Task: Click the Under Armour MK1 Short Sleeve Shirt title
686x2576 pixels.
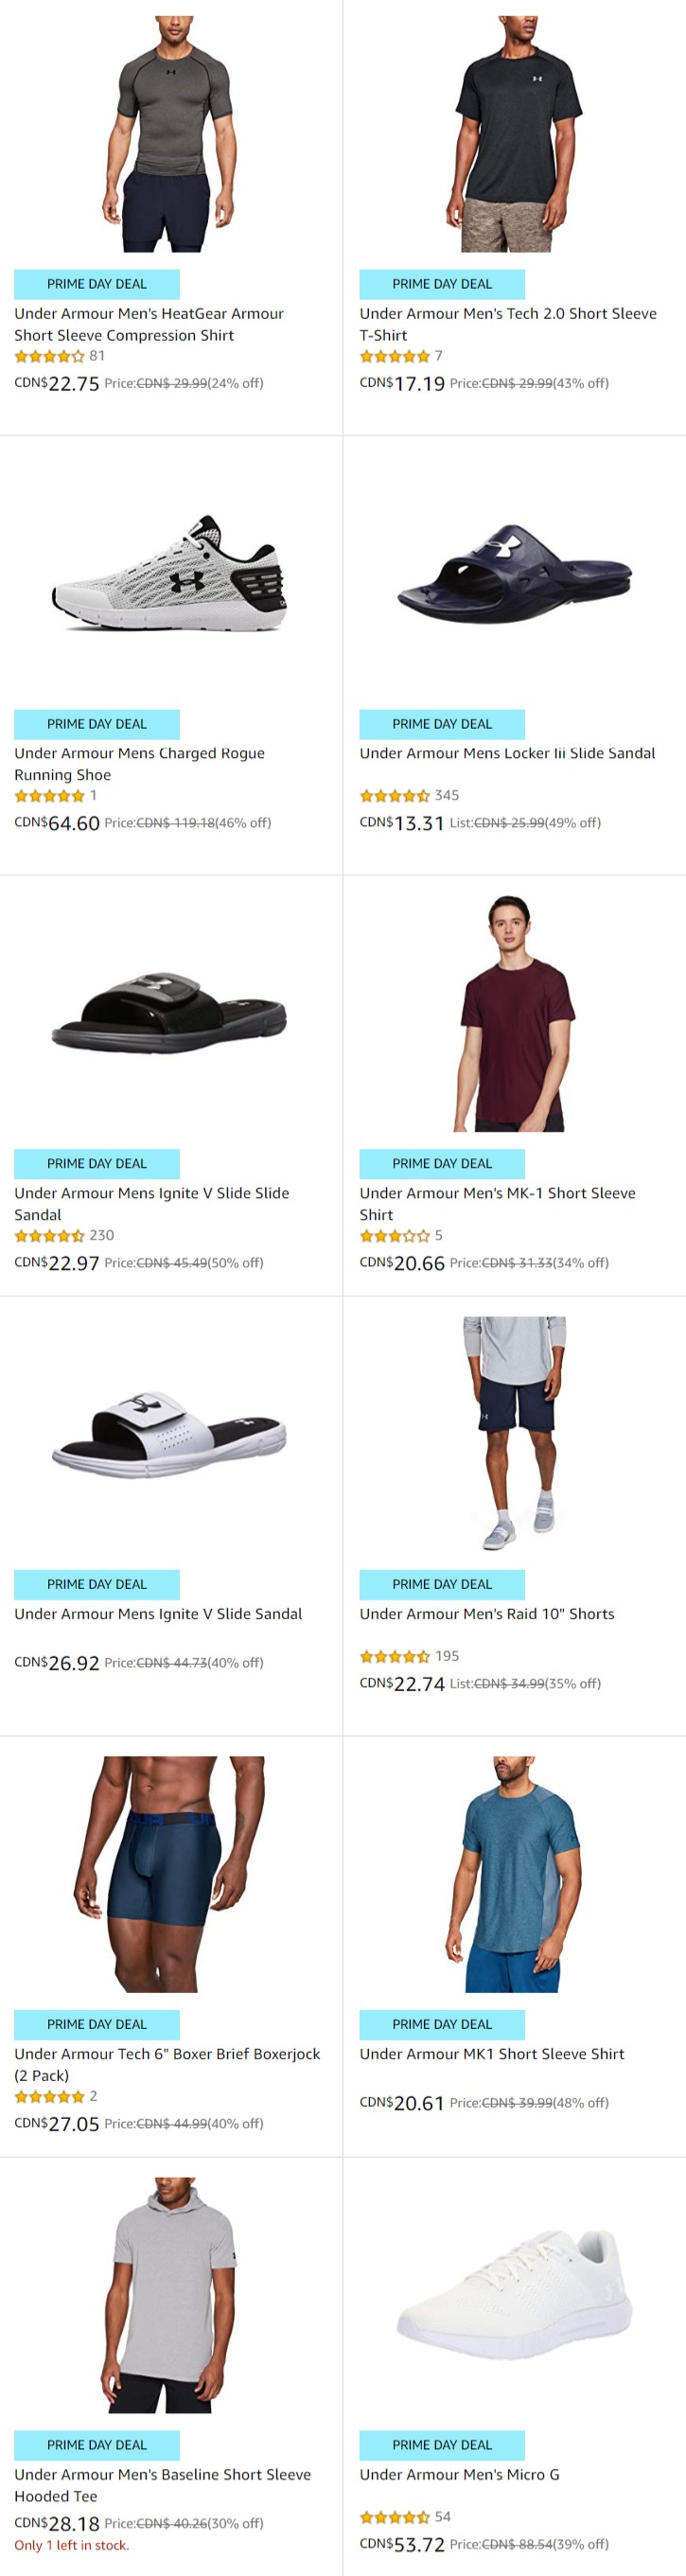Action: [491, 2054]
